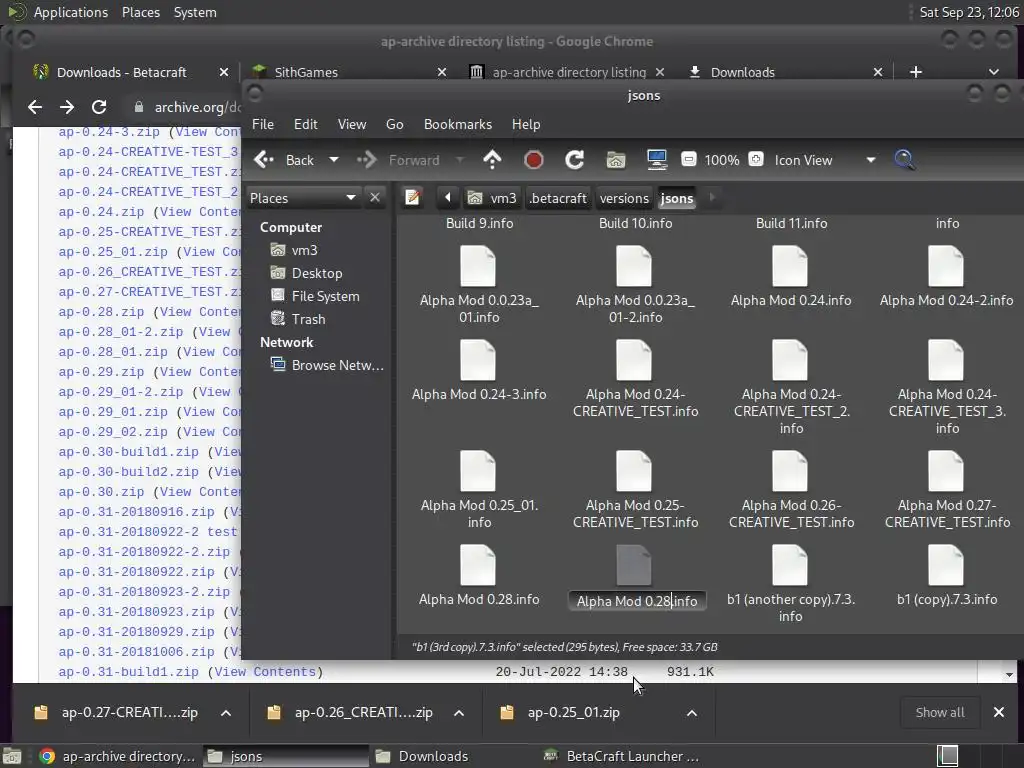This screenshot has width=1024, height=768.
Task: Reload the archive.org page in Chrome
Action: click(x=99, y=106)
